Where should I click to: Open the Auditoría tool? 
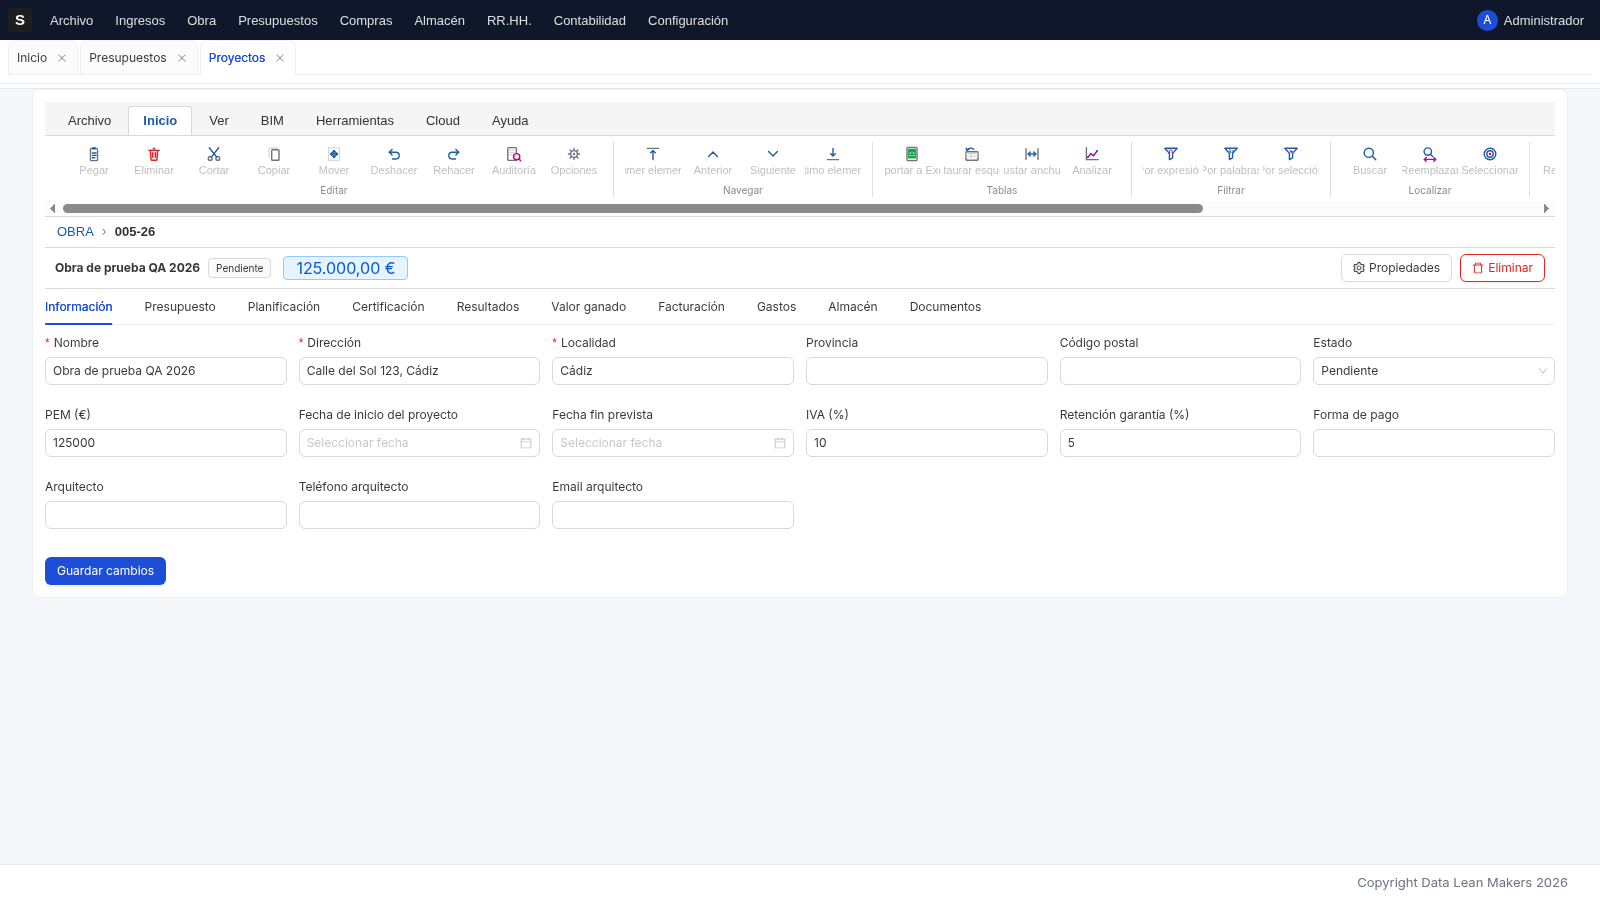pyautogui.click(x=514, y=154)
